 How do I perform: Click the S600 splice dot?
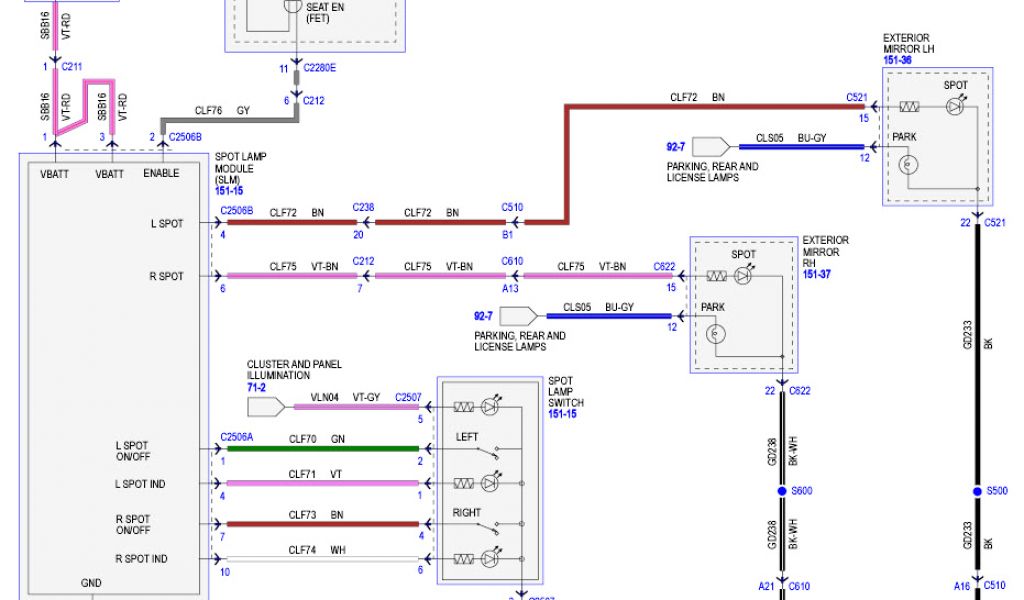pos(782,492)
